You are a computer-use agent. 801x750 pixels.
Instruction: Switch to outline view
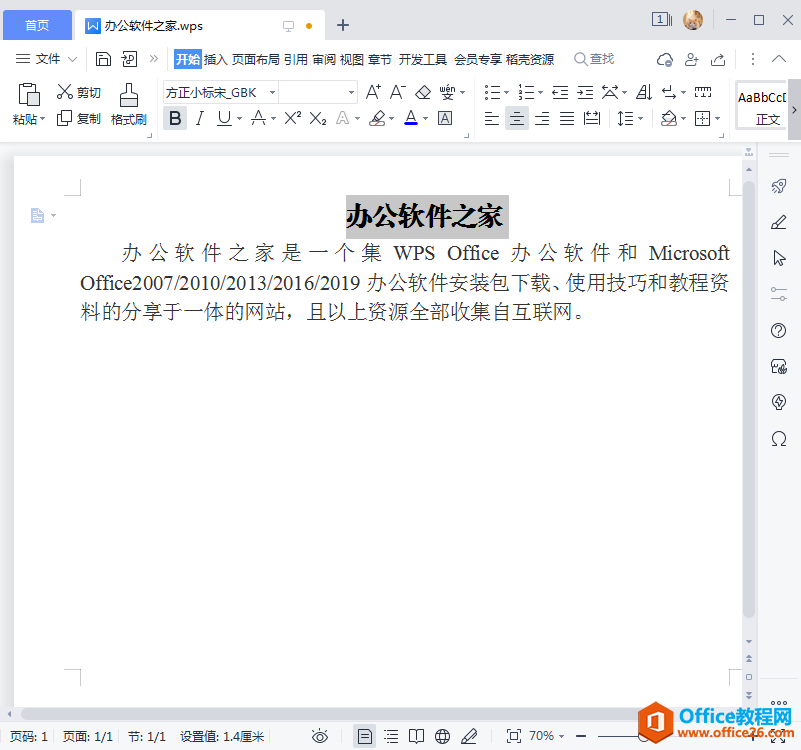(x=391, y=736)
